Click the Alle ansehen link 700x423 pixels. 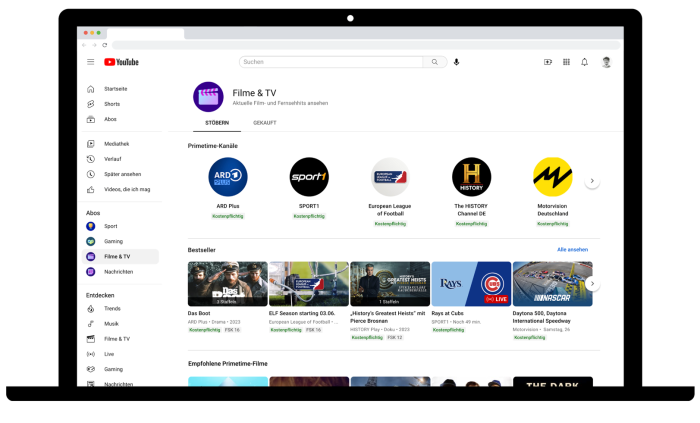coord(572,250)
